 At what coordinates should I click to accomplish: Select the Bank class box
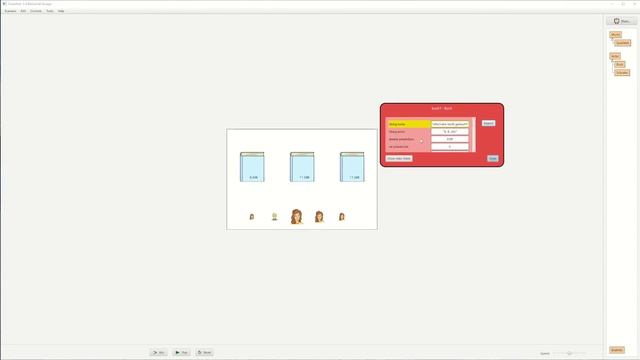[620, 64]
